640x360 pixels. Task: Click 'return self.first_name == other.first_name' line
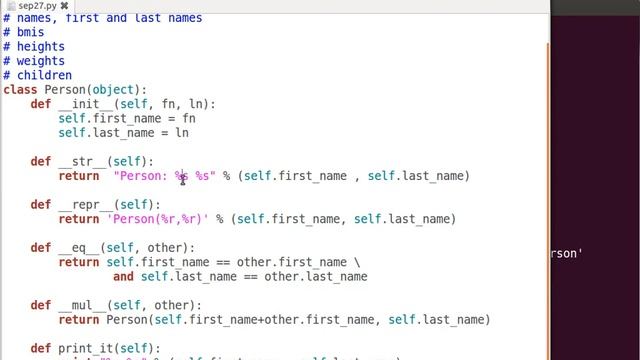[x=209, y=262]
